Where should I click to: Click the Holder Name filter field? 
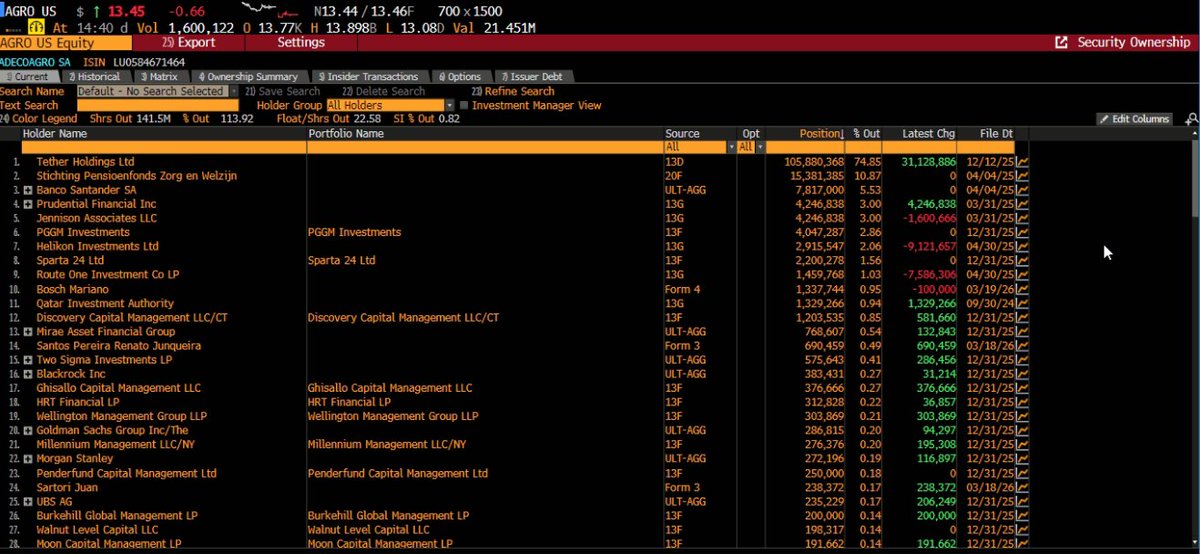(x=163, y=147)
